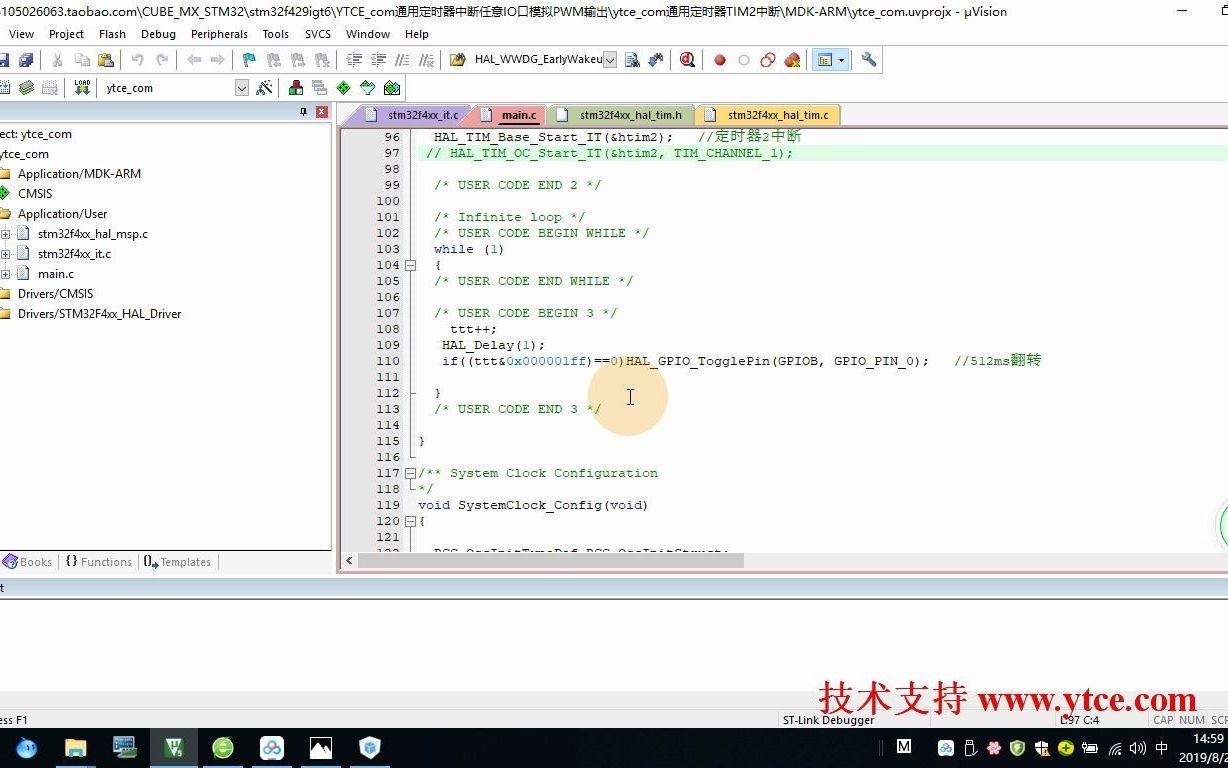Click the editor's horizontal scrollbar
This screenshot has width=1228, height=768.
[x=550, y=561]
